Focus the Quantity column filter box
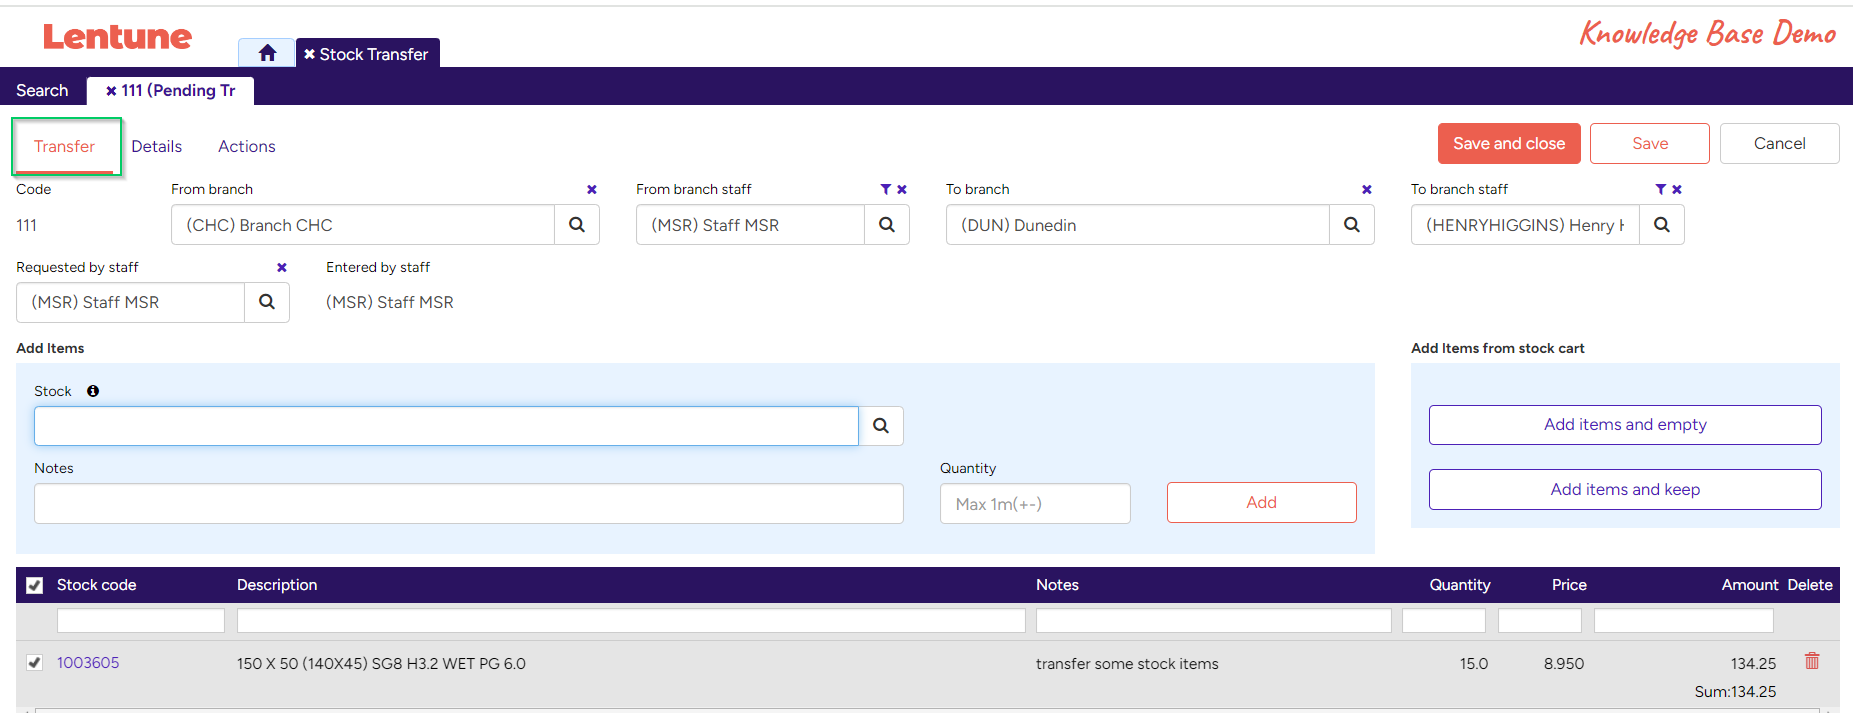The image size is (1853, 713). point(1444,620)
